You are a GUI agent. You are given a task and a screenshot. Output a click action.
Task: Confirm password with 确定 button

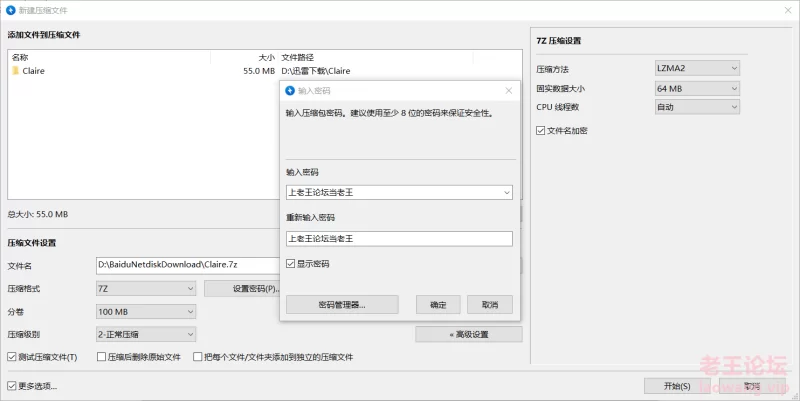tap(438, 305)
